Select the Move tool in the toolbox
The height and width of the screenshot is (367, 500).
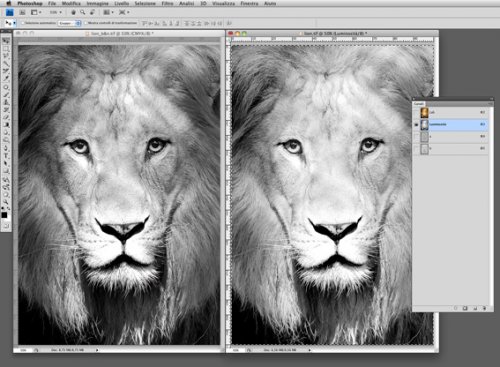6,41
